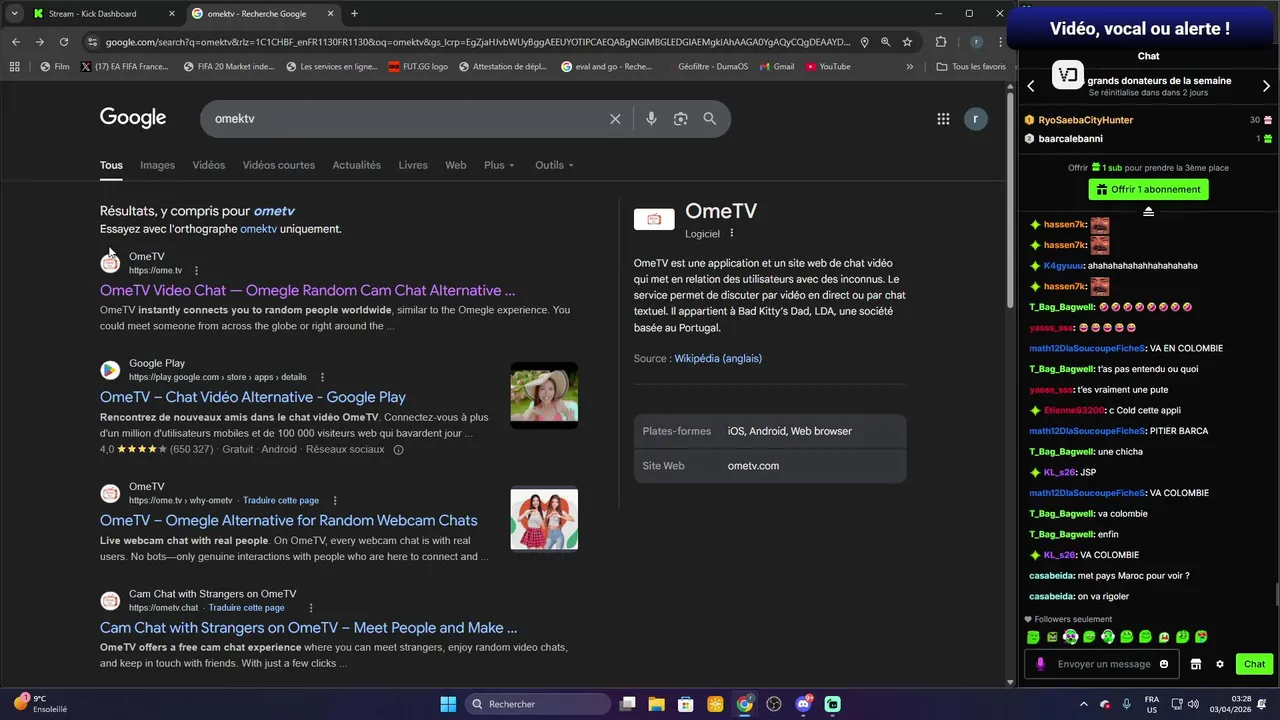
Task: Search only for the omektv spelling
Action: (x=258, y=229)
